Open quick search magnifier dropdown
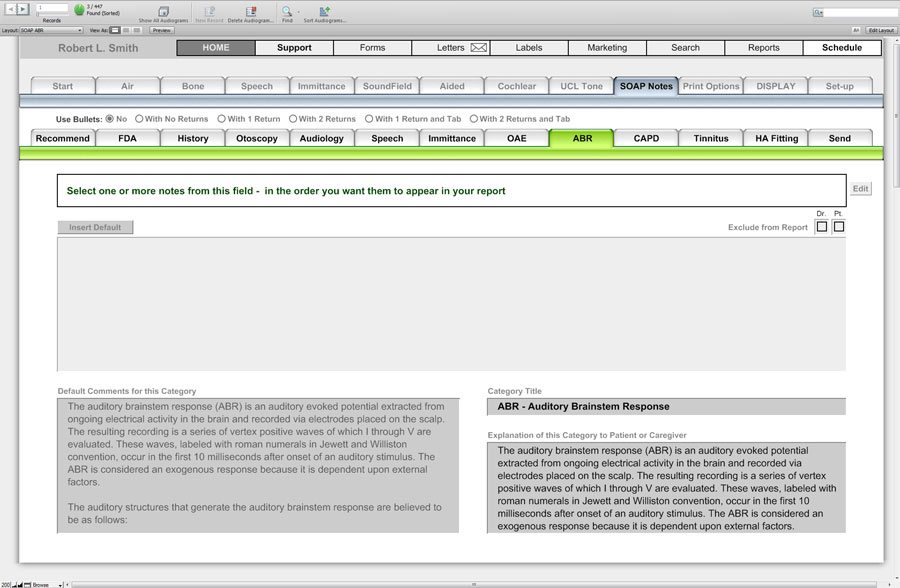 coord(818,13)
